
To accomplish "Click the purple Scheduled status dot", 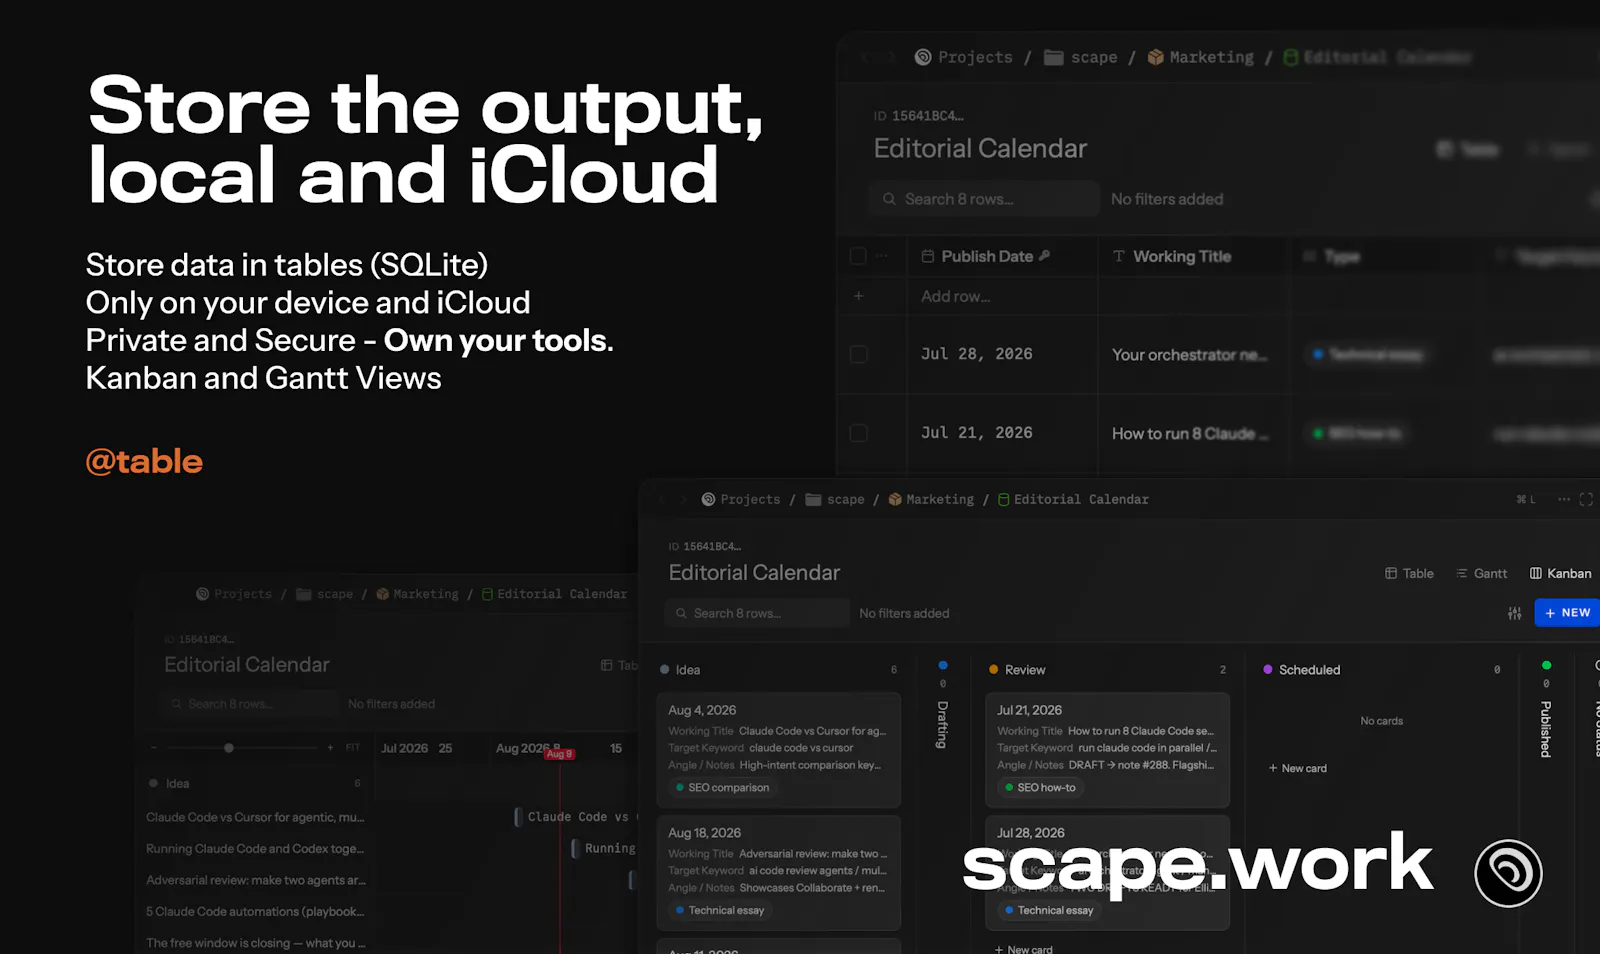I will coord(1268,670).
